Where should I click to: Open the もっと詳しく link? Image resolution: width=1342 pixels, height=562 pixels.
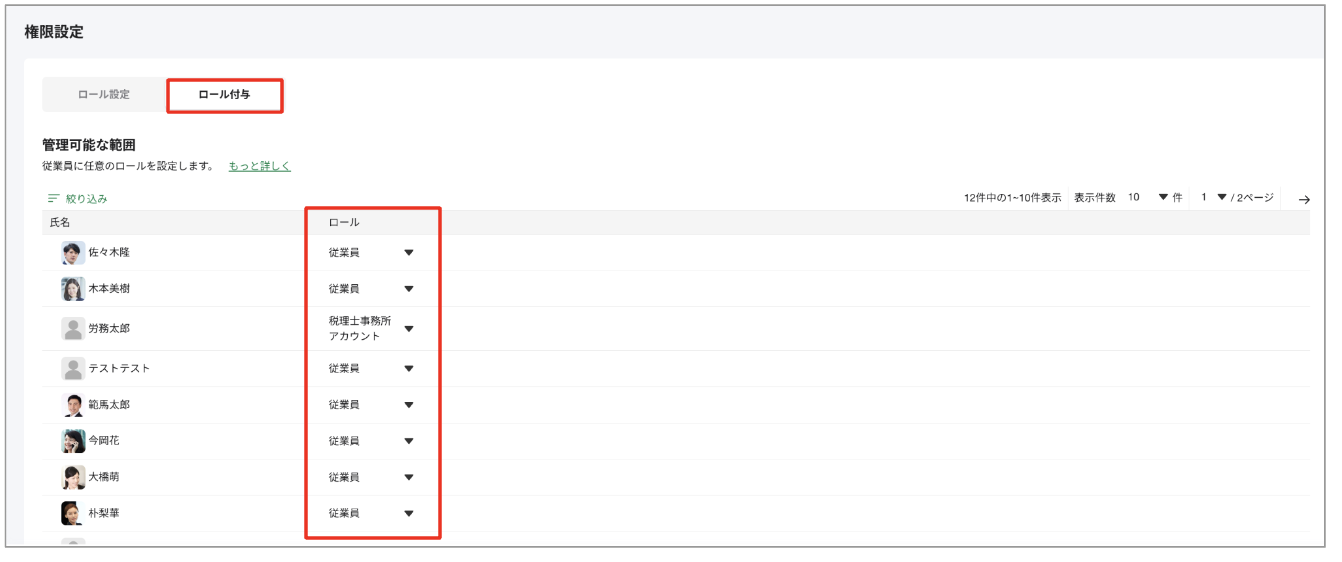(258, 165)
